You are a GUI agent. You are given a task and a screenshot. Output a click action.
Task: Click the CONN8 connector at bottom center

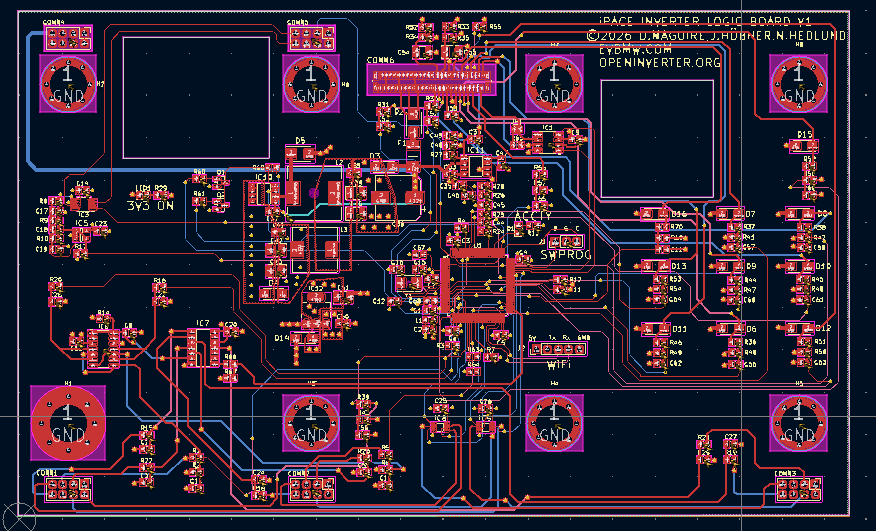point(310,489)
